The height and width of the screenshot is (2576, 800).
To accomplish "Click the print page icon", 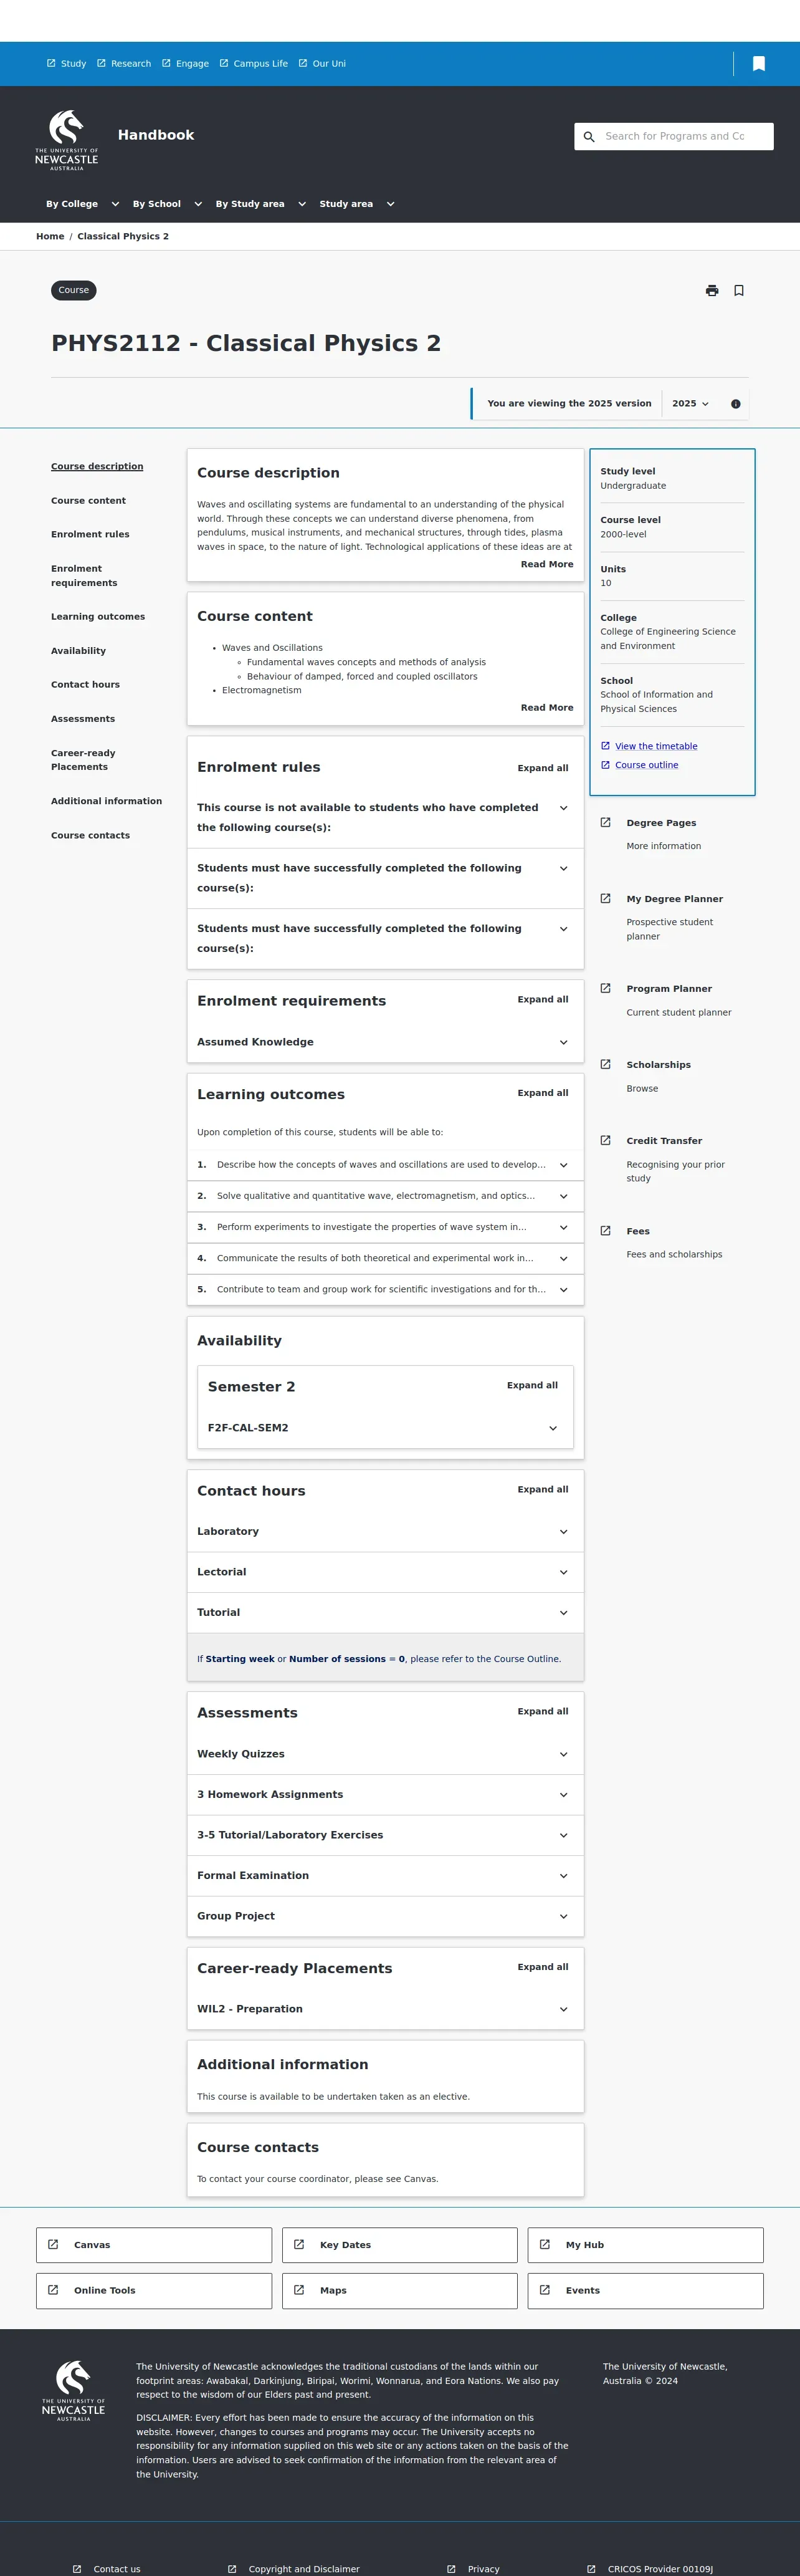I will [x=712, y=291].
